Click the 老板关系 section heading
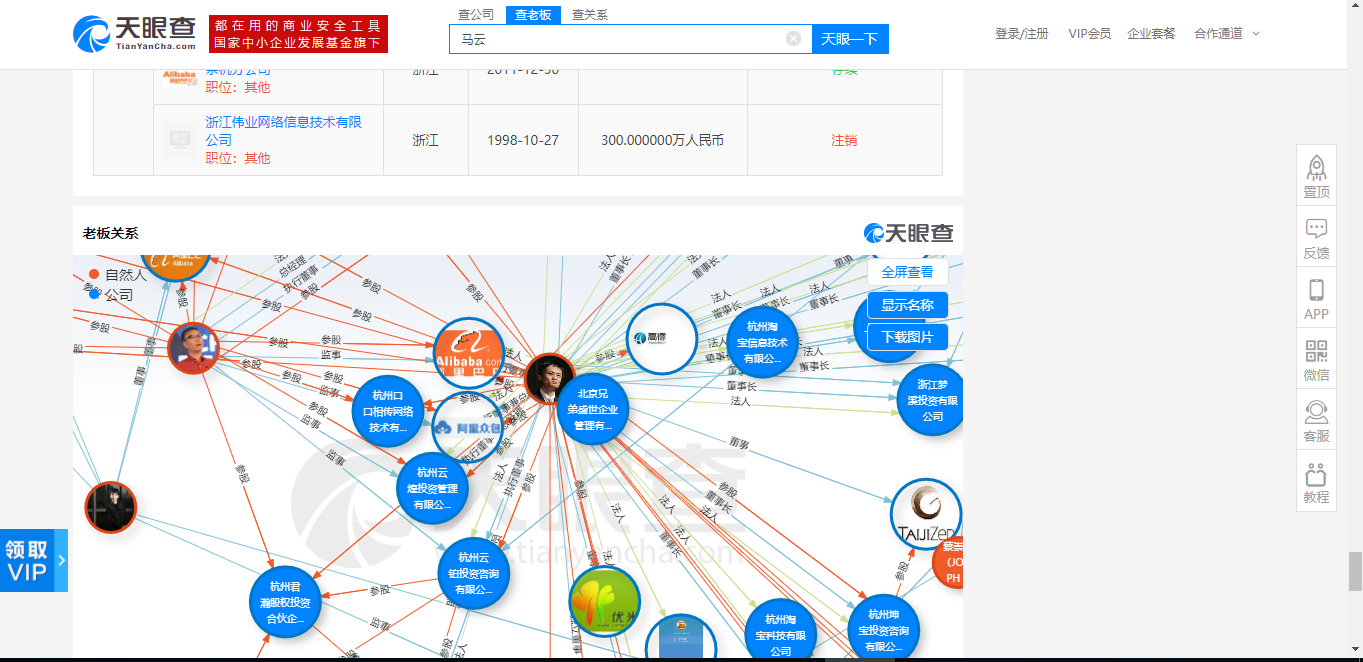The width and height of the screenshot is (1363, 662). (x=110, y=233)
